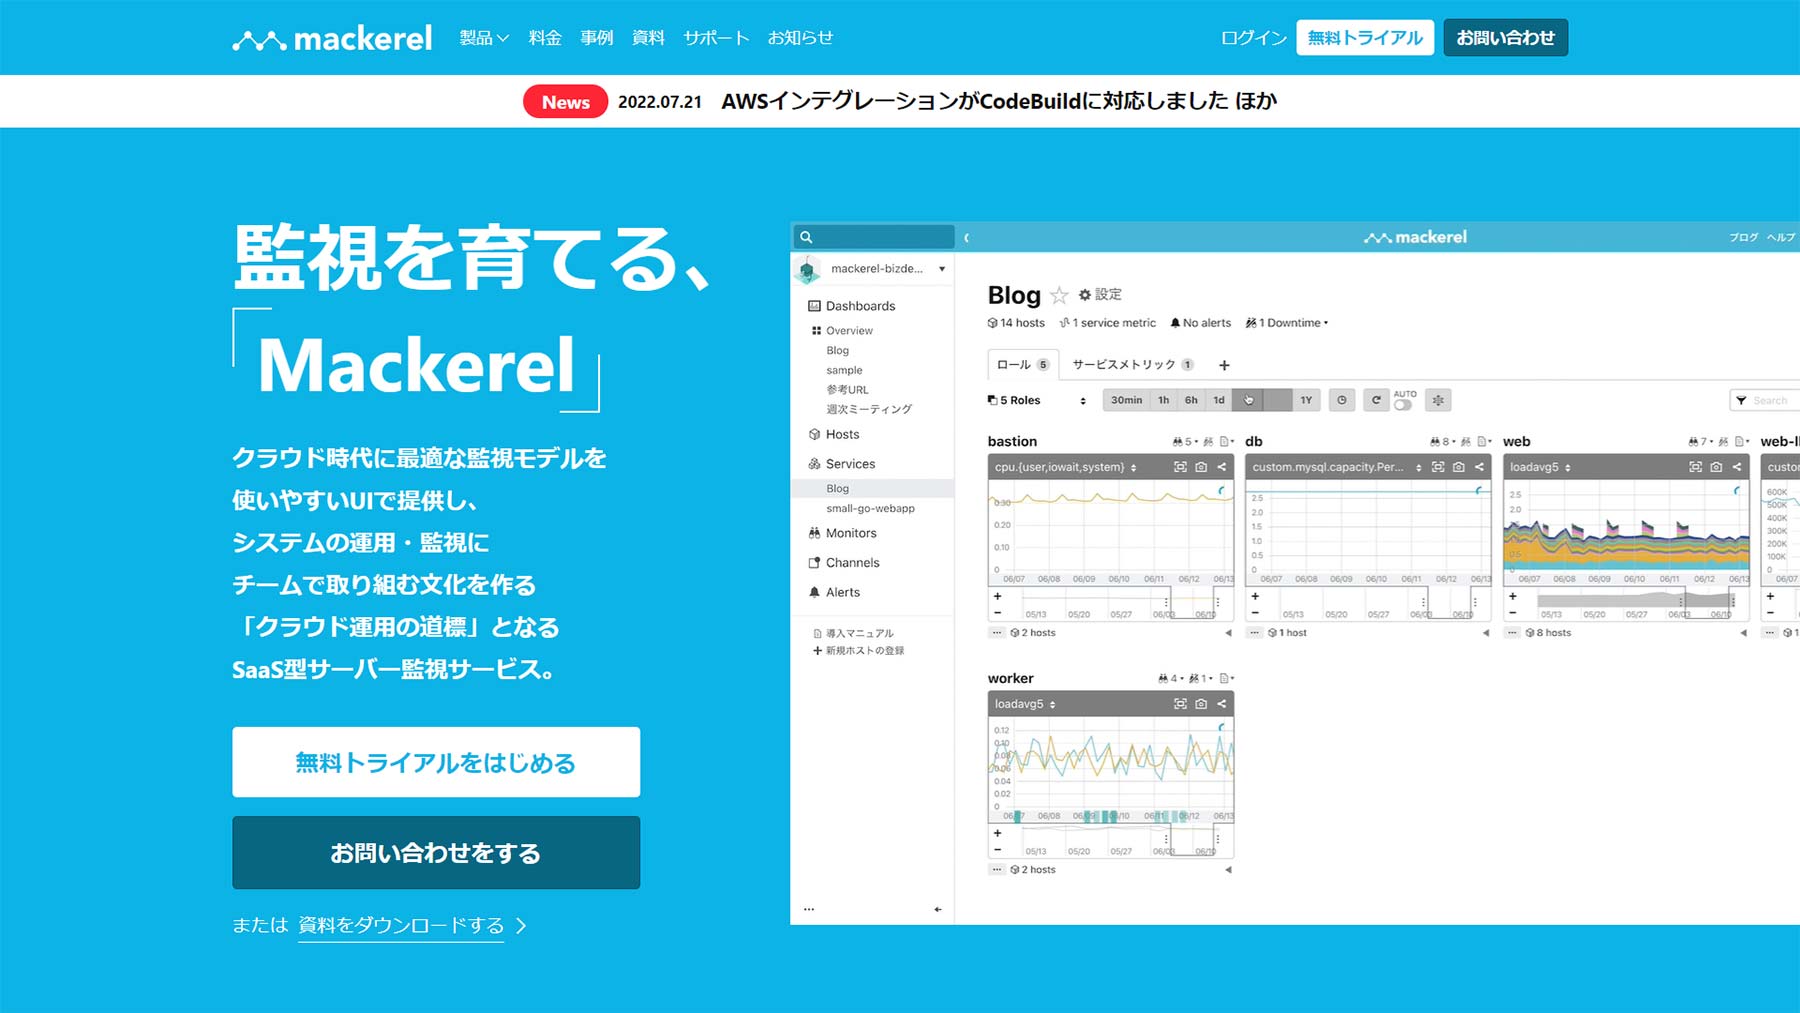The image size is (1800, 1013).
Task: Click the Mackerel logo in top navigation
Action: (x=332, y=38)
